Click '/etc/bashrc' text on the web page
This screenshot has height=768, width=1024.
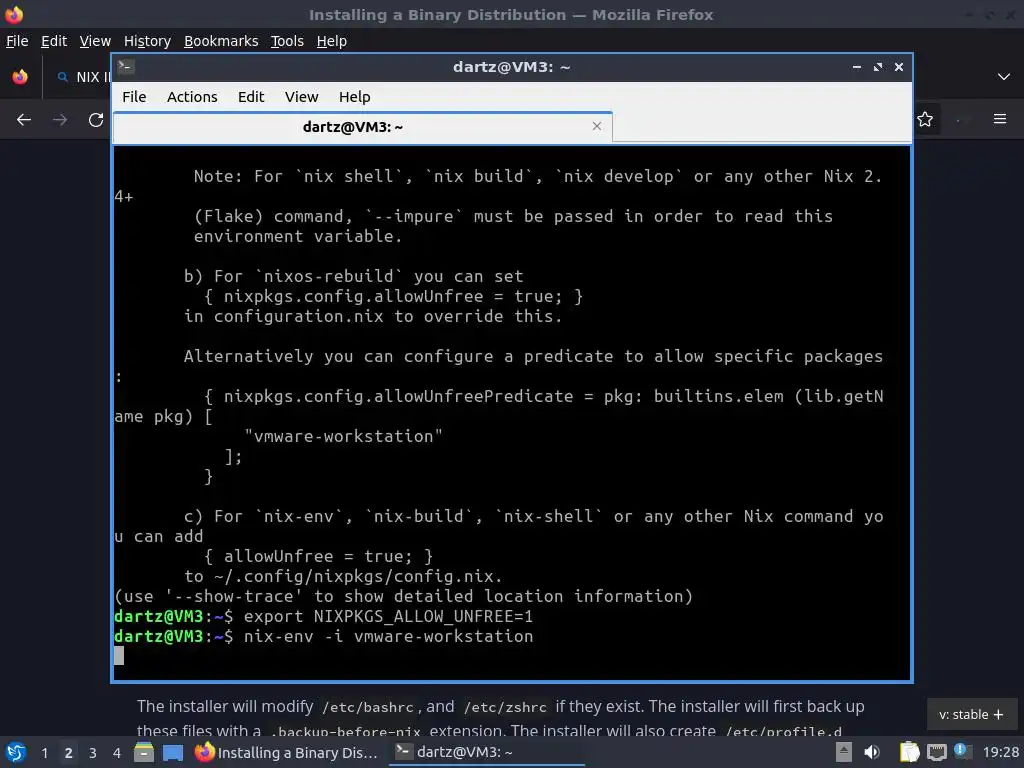click(368, 707)
